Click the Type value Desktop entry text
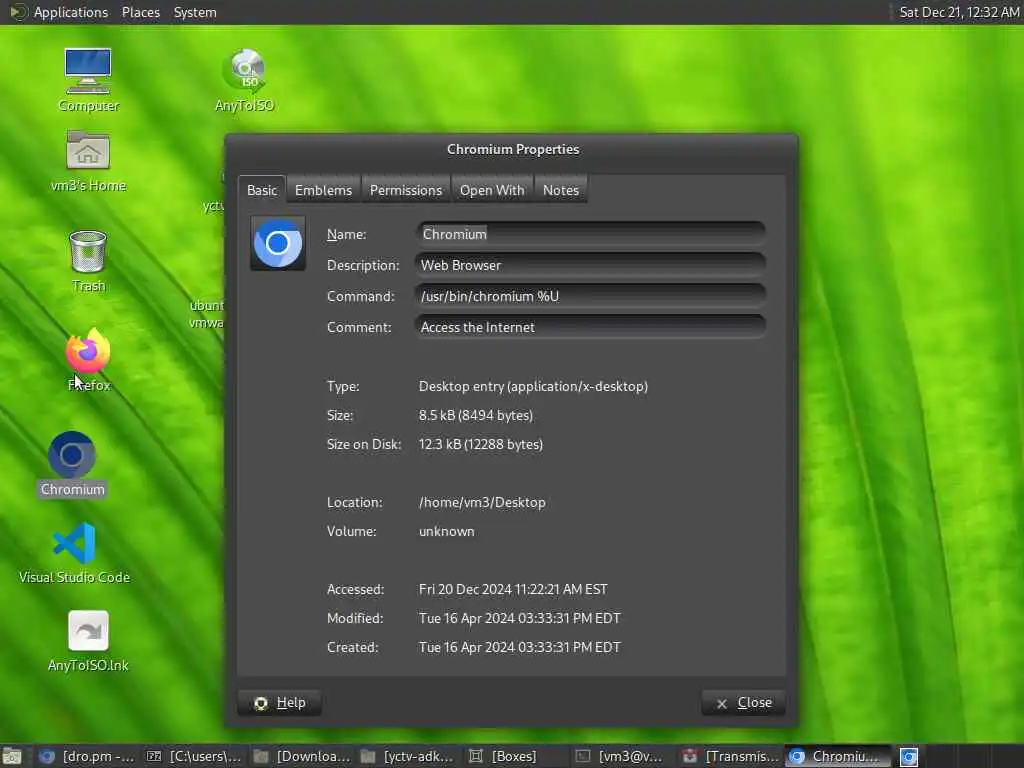The image size is (1024, 768). point(534,386)
